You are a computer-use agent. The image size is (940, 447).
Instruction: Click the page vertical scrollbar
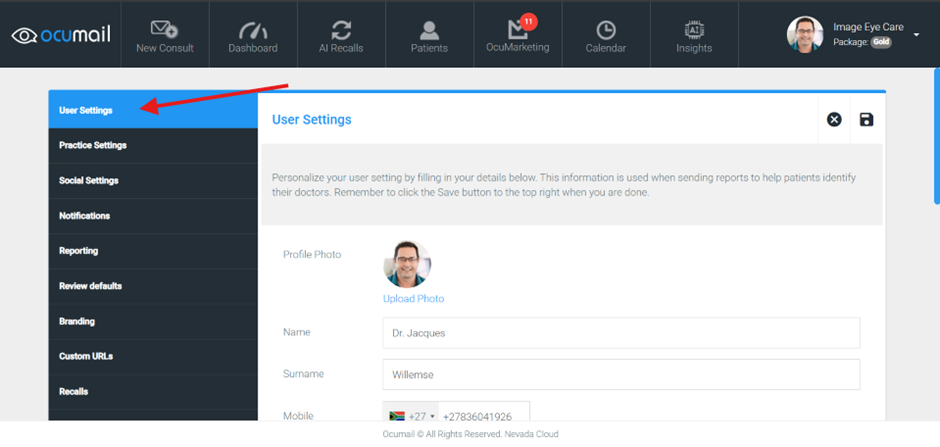(936, 137)
